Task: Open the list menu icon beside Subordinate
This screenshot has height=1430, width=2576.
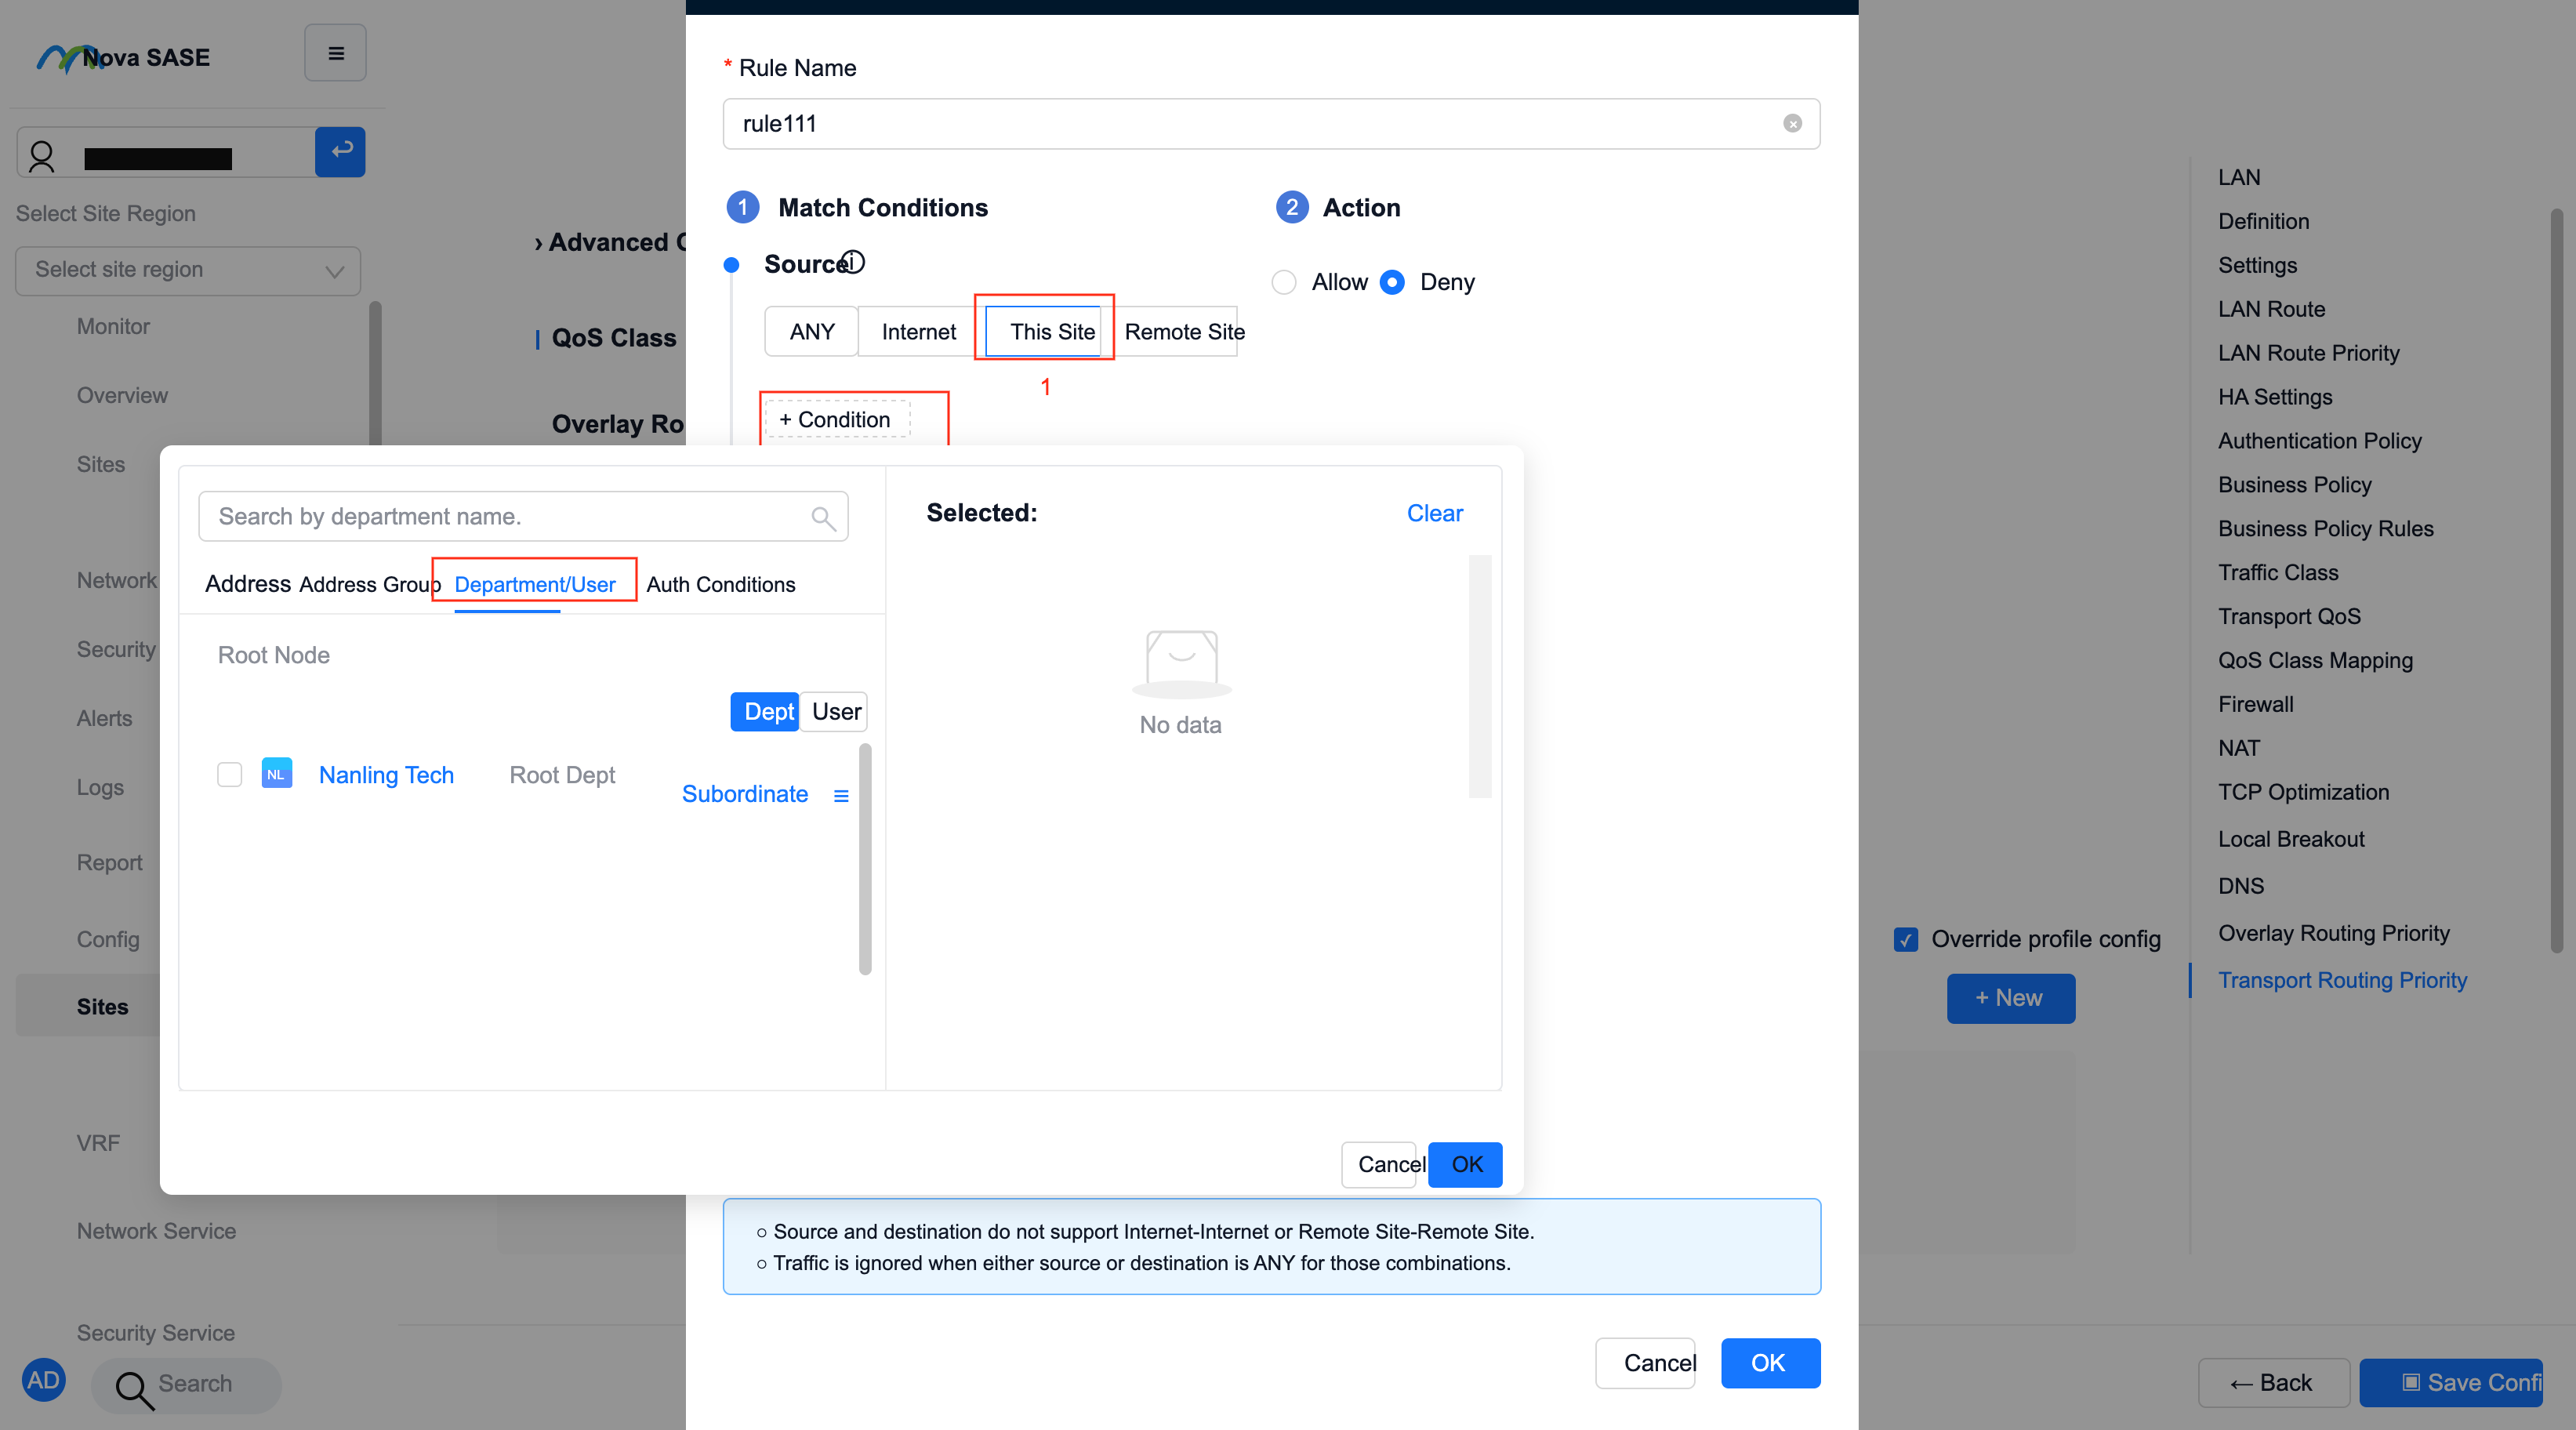Action: 841,795
